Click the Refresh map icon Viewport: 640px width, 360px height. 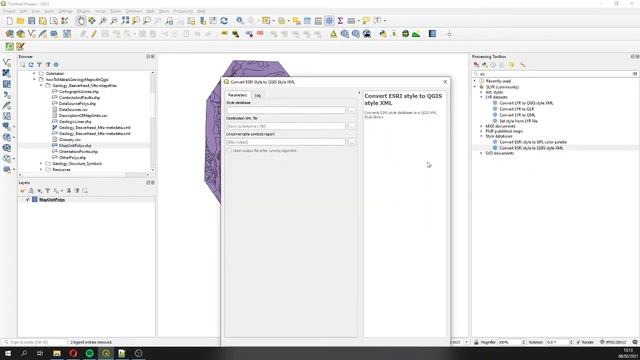pos(224,21)
